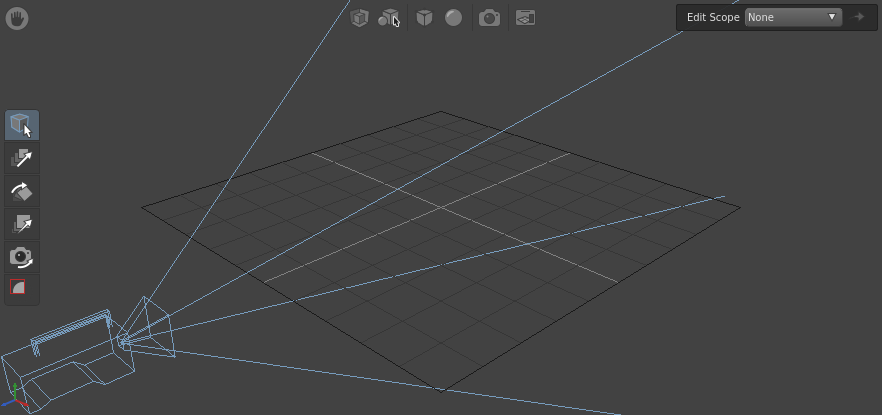This screenshot has height=415, width=882.
Task: Click the selection mode icon with sphere and cursor
Action: pyautogui.click(x=389, y=18)
